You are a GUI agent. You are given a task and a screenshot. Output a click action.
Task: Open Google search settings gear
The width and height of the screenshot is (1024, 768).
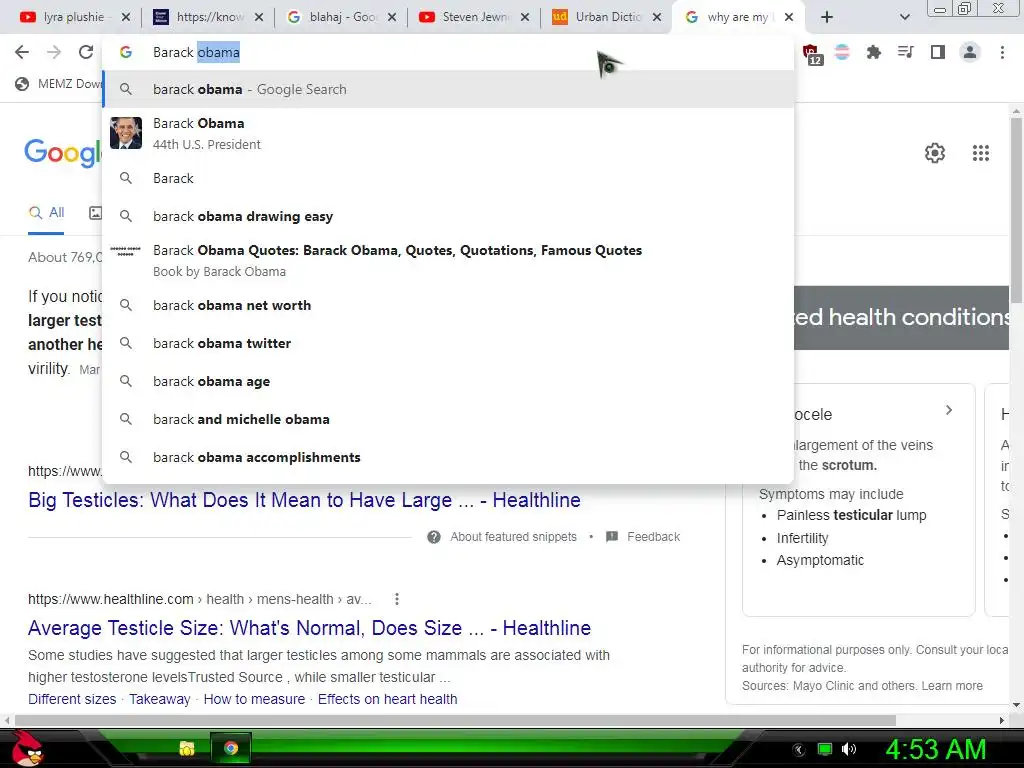tap(935, 153)
